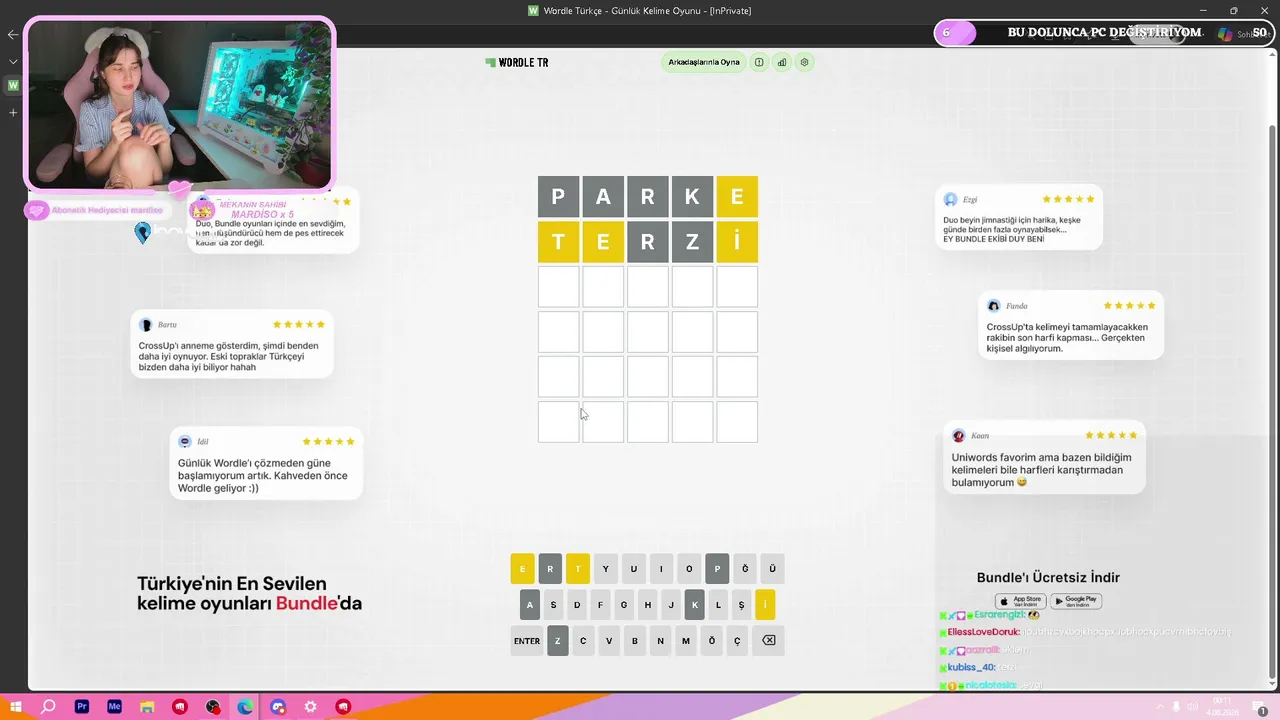The height and width of the screenshot is (720, 1280).
Task: Select the Wordle tab in the vertical tab bar
Action: pos(13,85)
